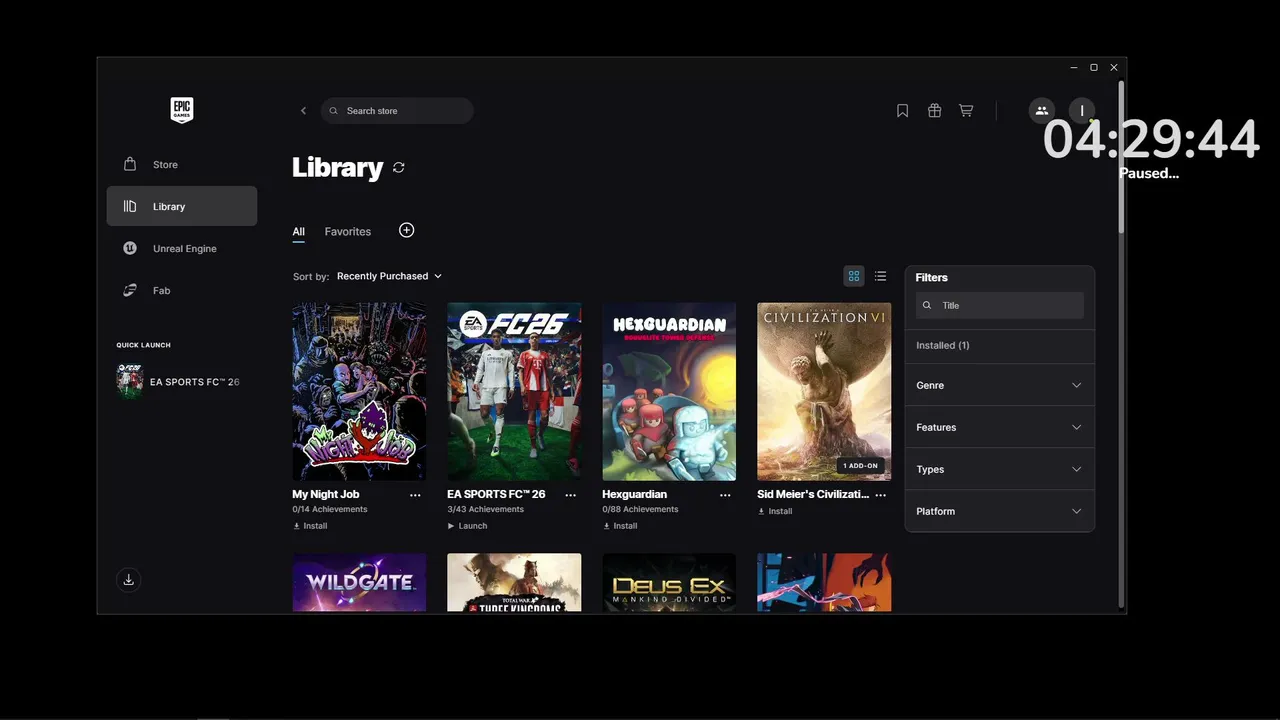The image size is (1280, 720).
Task: Filter by Installed (1)
Action: click(943, 345)
